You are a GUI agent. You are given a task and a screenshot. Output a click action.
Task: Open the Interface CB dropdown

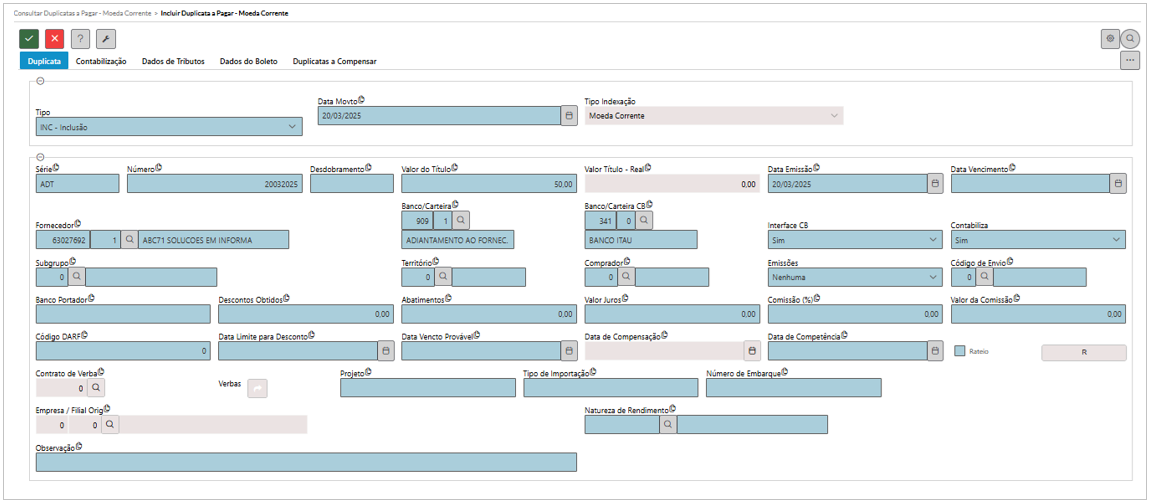(x=854, y=240)
